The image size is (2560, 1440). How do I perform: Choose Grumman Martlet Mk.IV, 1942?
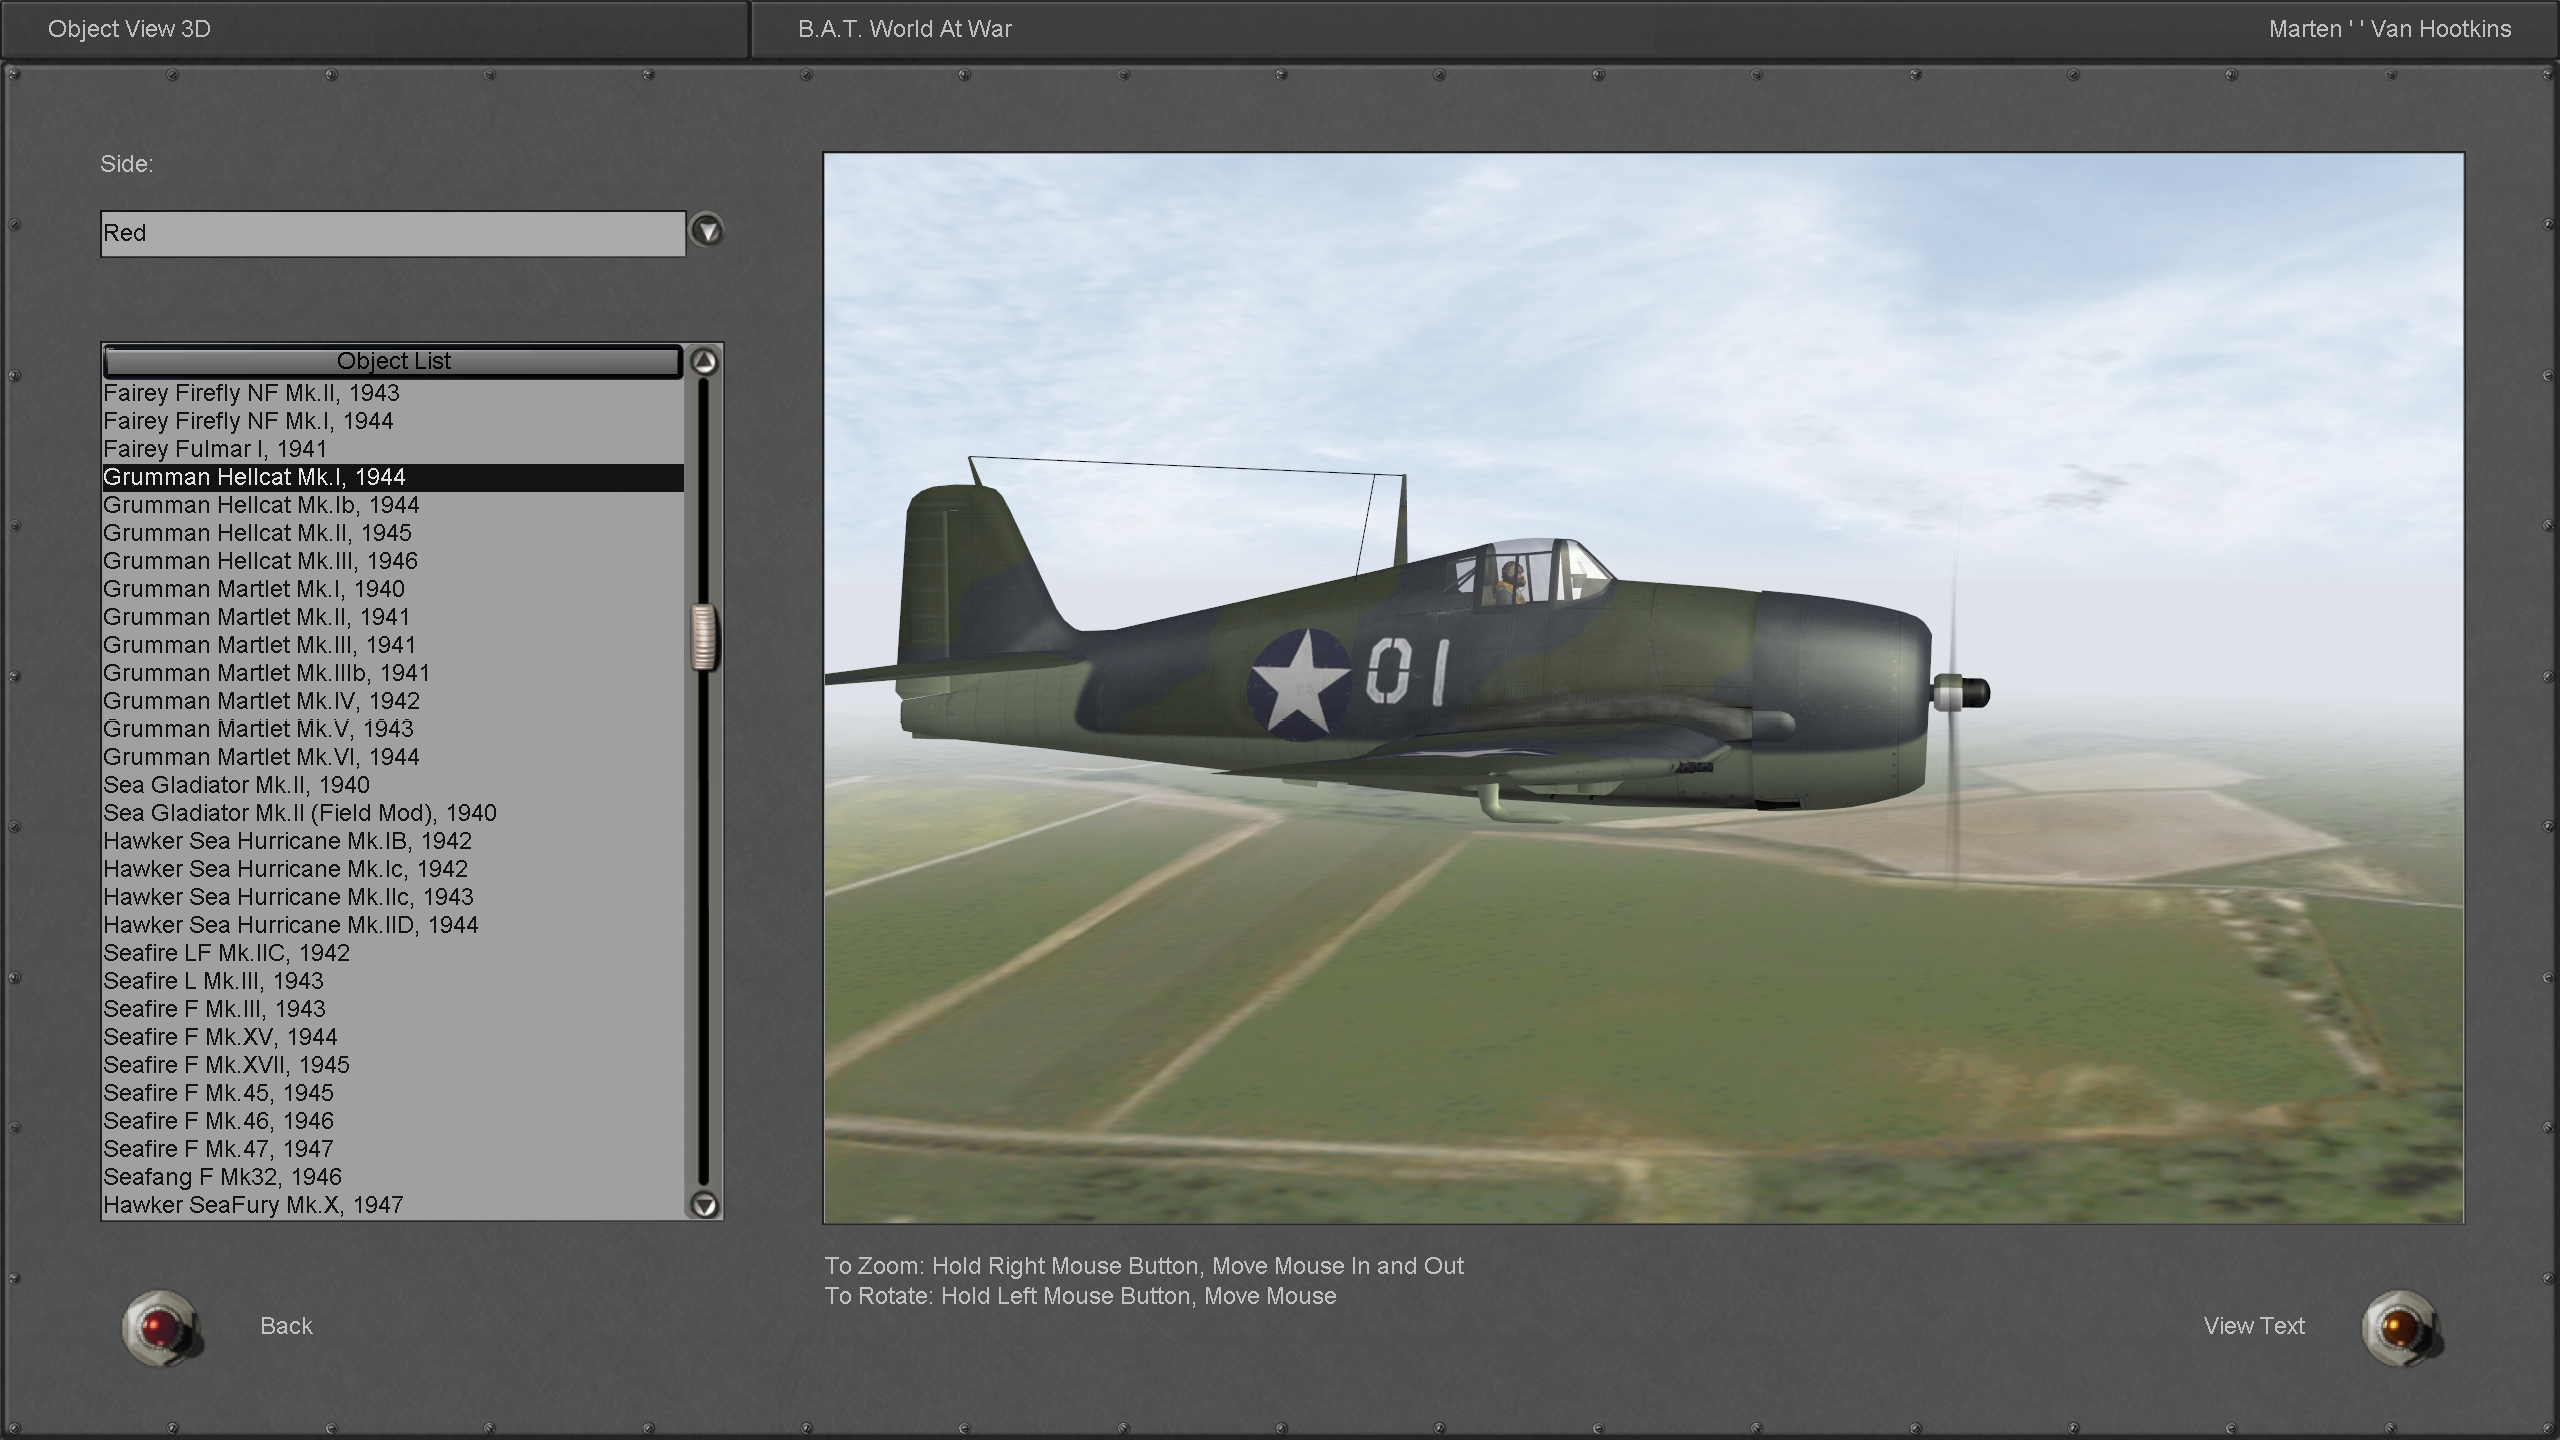click(261, 701)
